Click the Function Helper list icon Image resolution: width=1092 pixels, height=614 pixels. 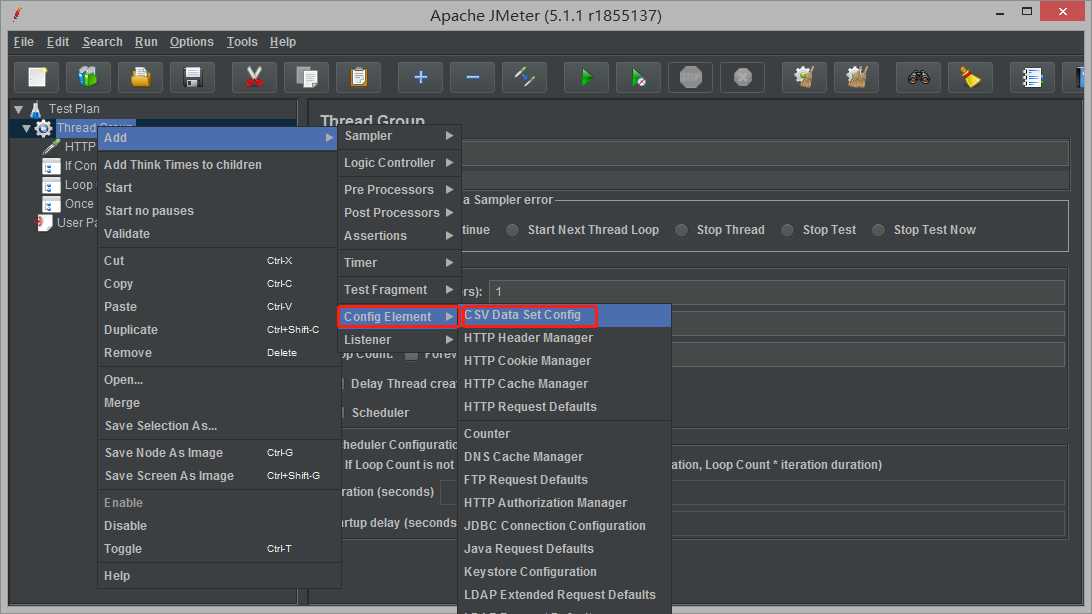coord(1031,77)
